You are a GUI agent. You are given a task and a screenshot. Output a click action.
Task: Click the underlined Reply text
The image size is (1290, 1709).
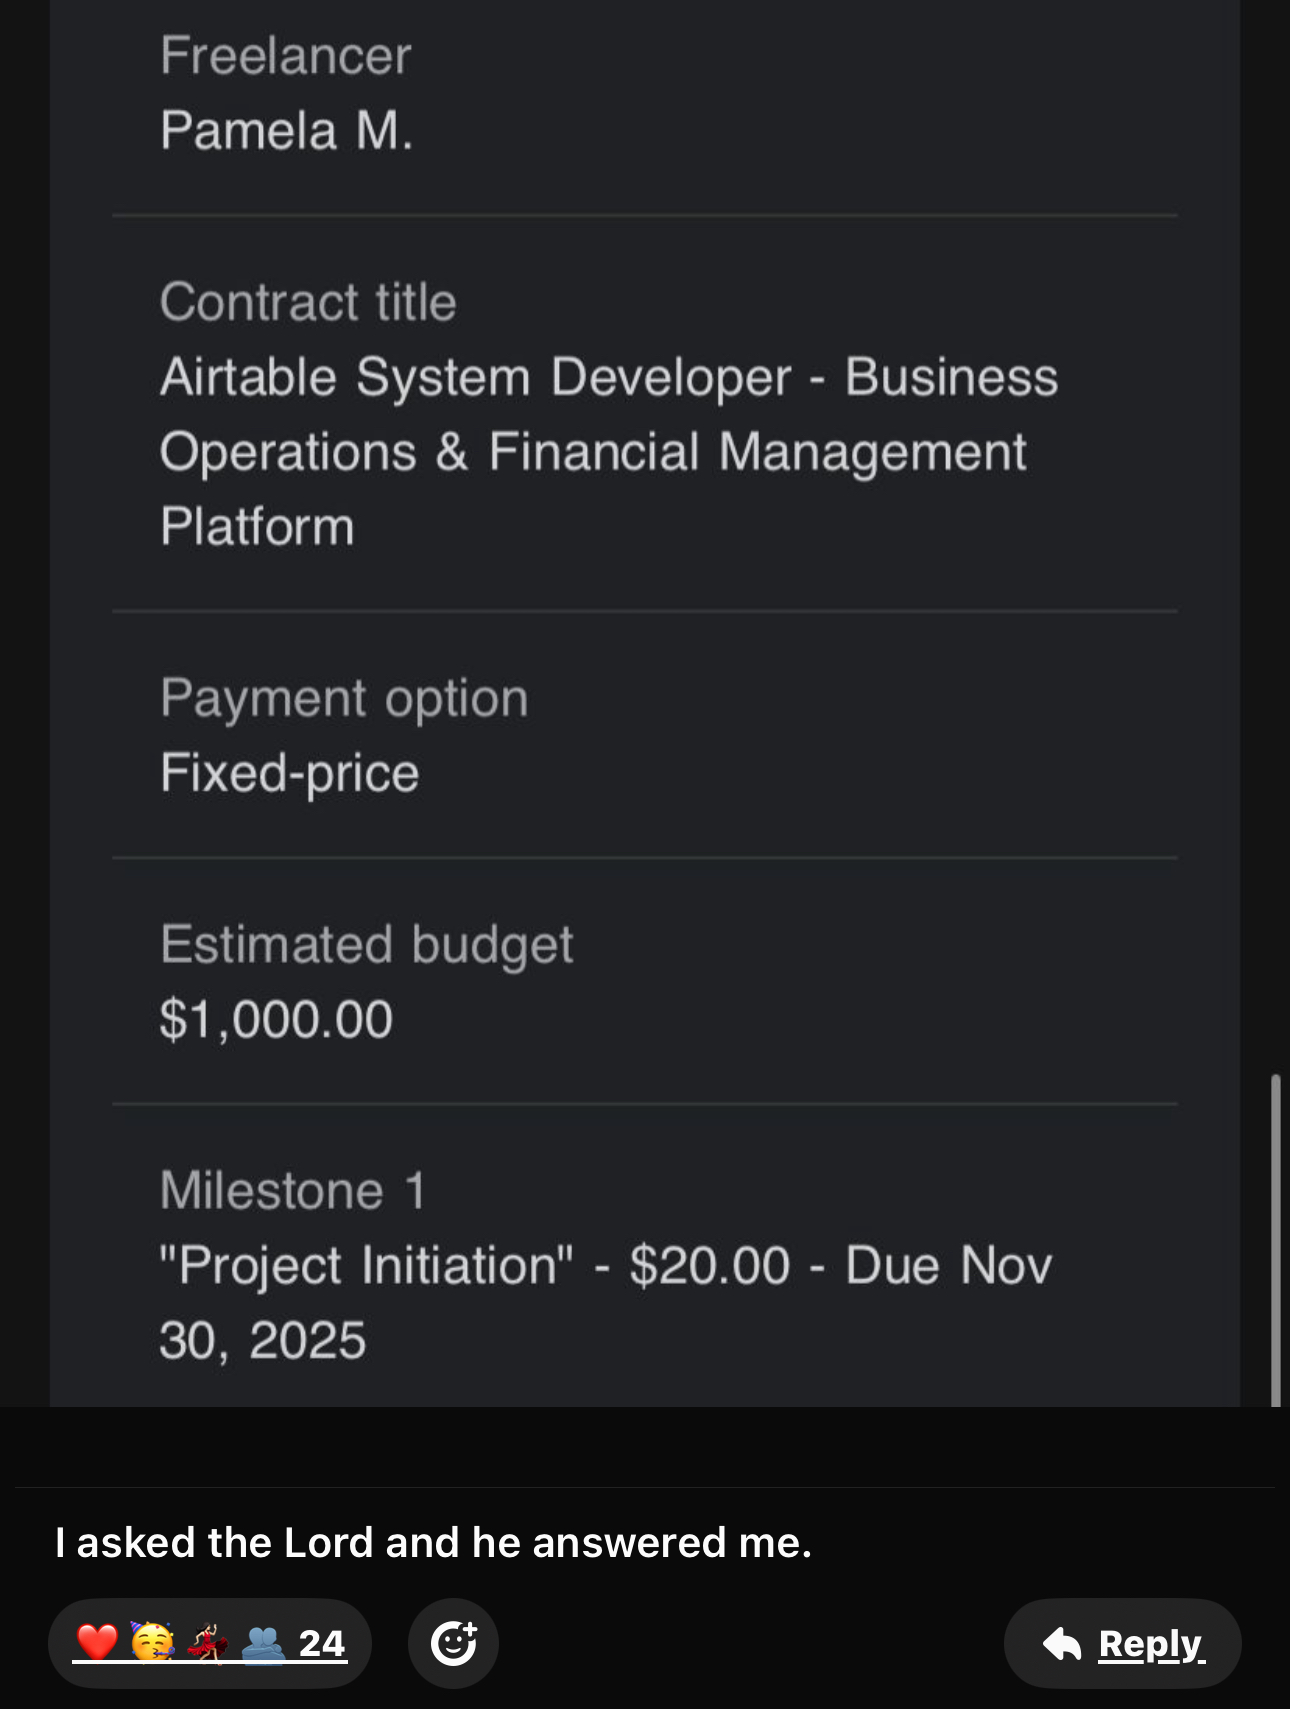1151,1644
